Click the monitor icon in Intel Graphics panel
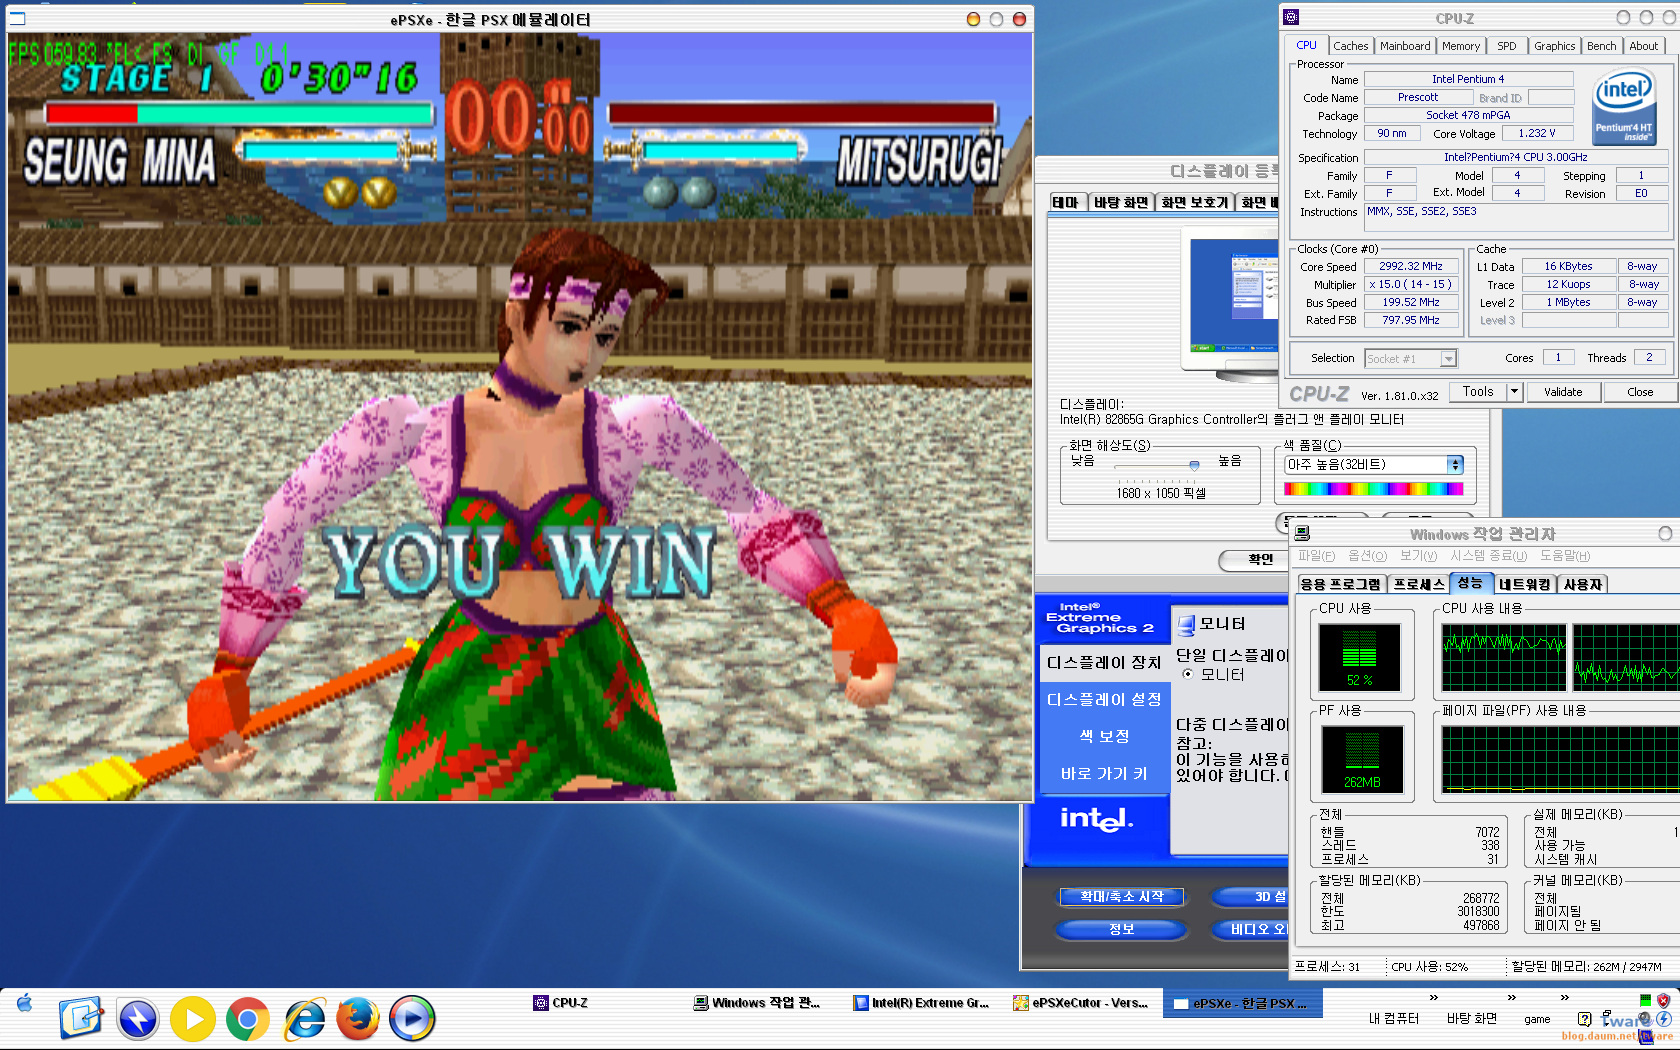This screenshot has width=1680, height=1050. pyautogui.click(x=1186, y=625)
